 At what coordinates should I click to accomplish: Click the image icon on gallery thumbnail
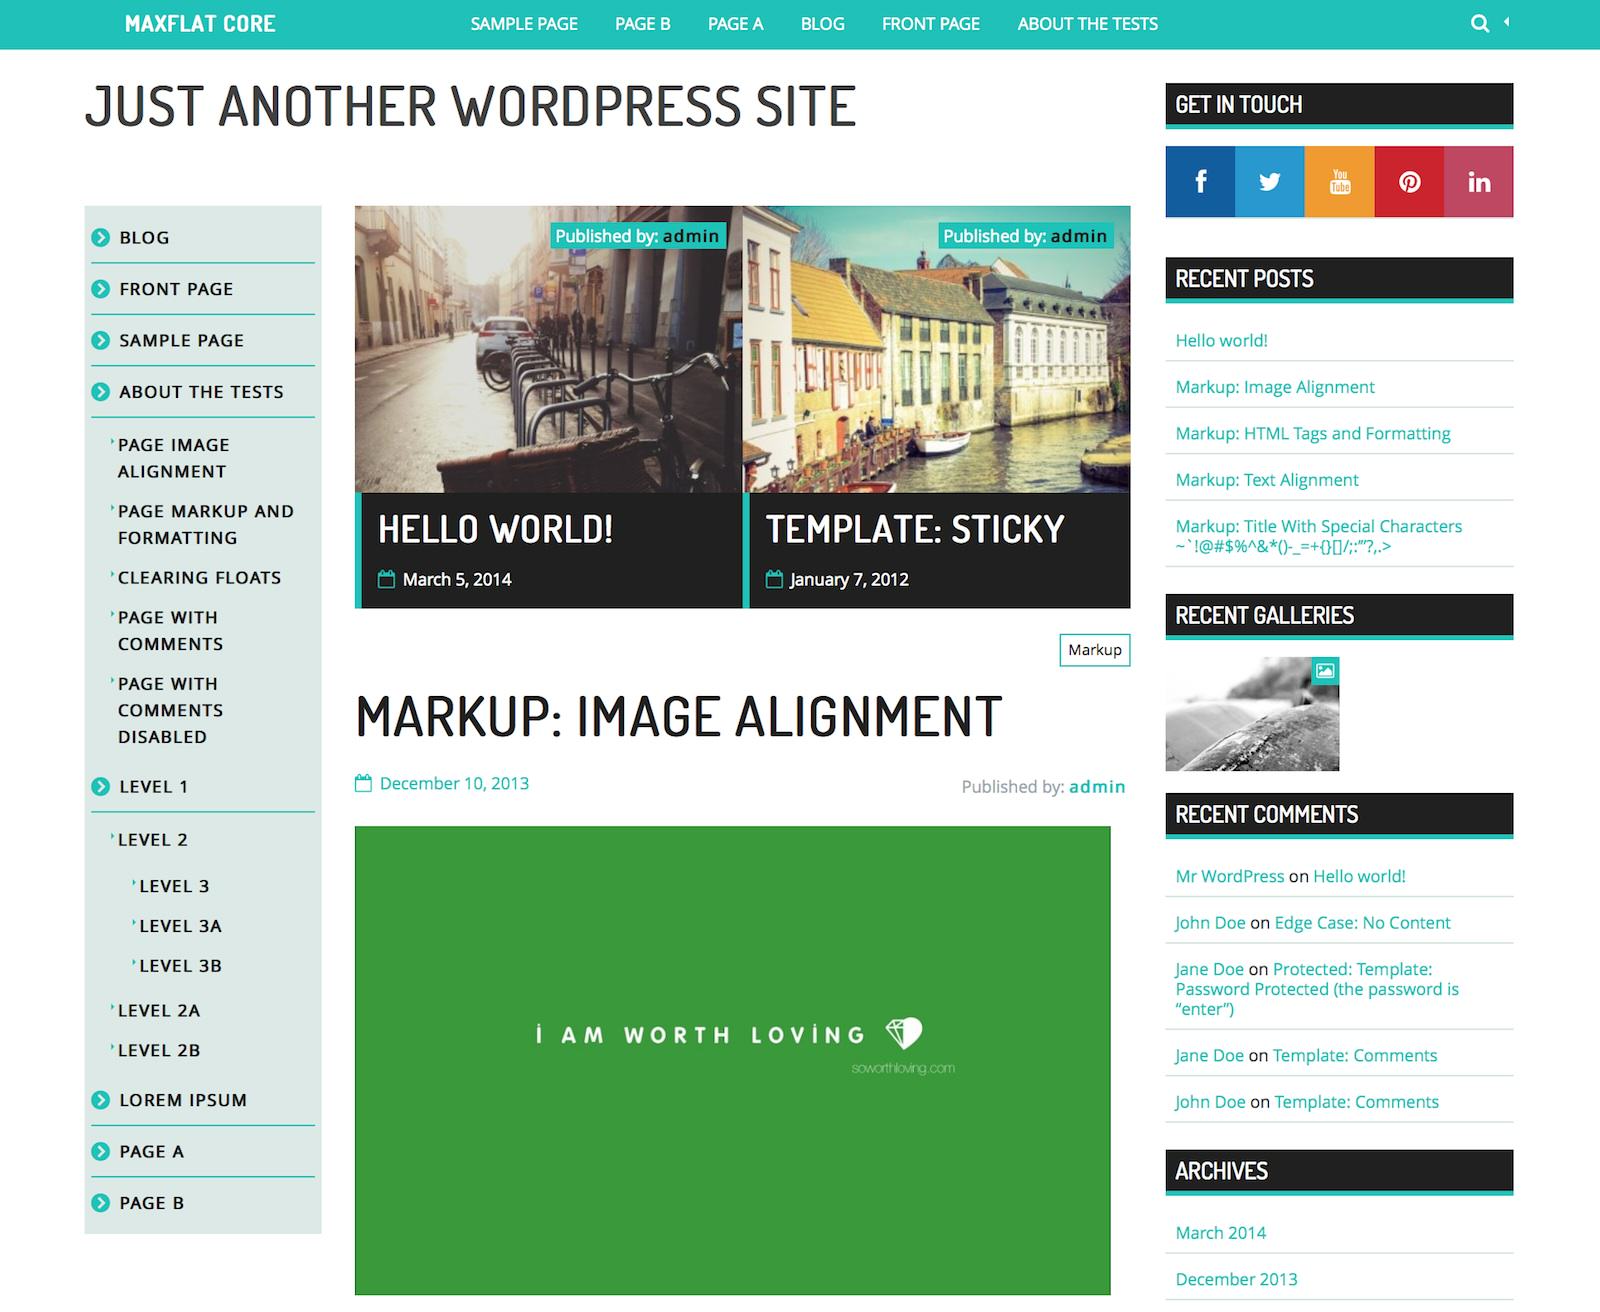click(1325, 671)
